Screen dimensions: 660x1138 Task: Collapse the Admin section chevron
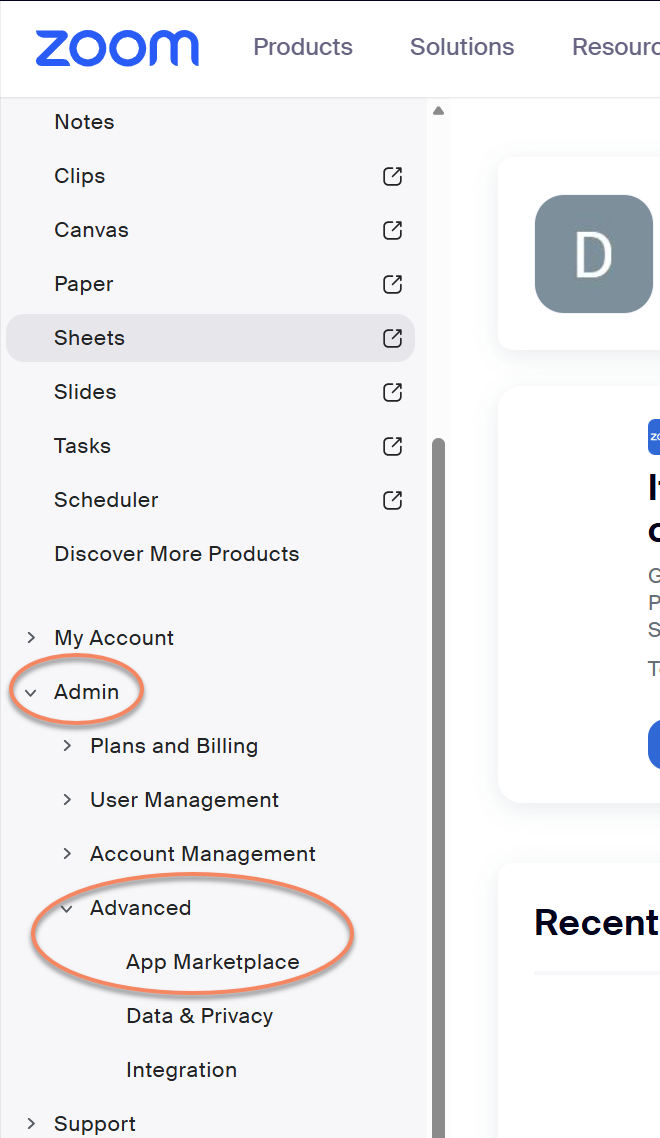31,692
